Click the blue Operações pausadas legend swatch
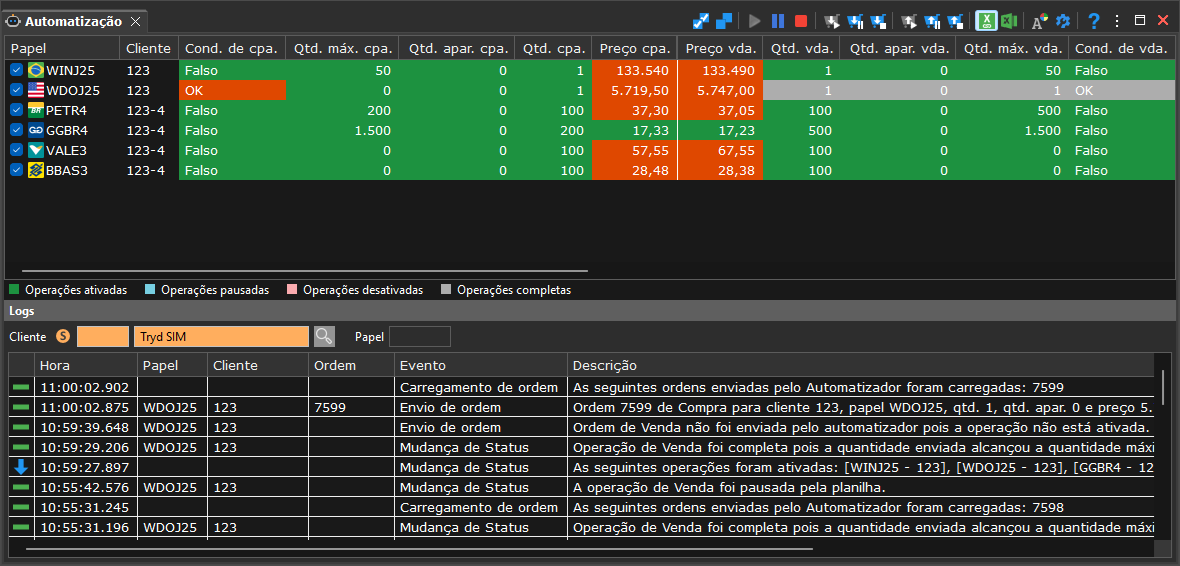 [x=150, y=290]
